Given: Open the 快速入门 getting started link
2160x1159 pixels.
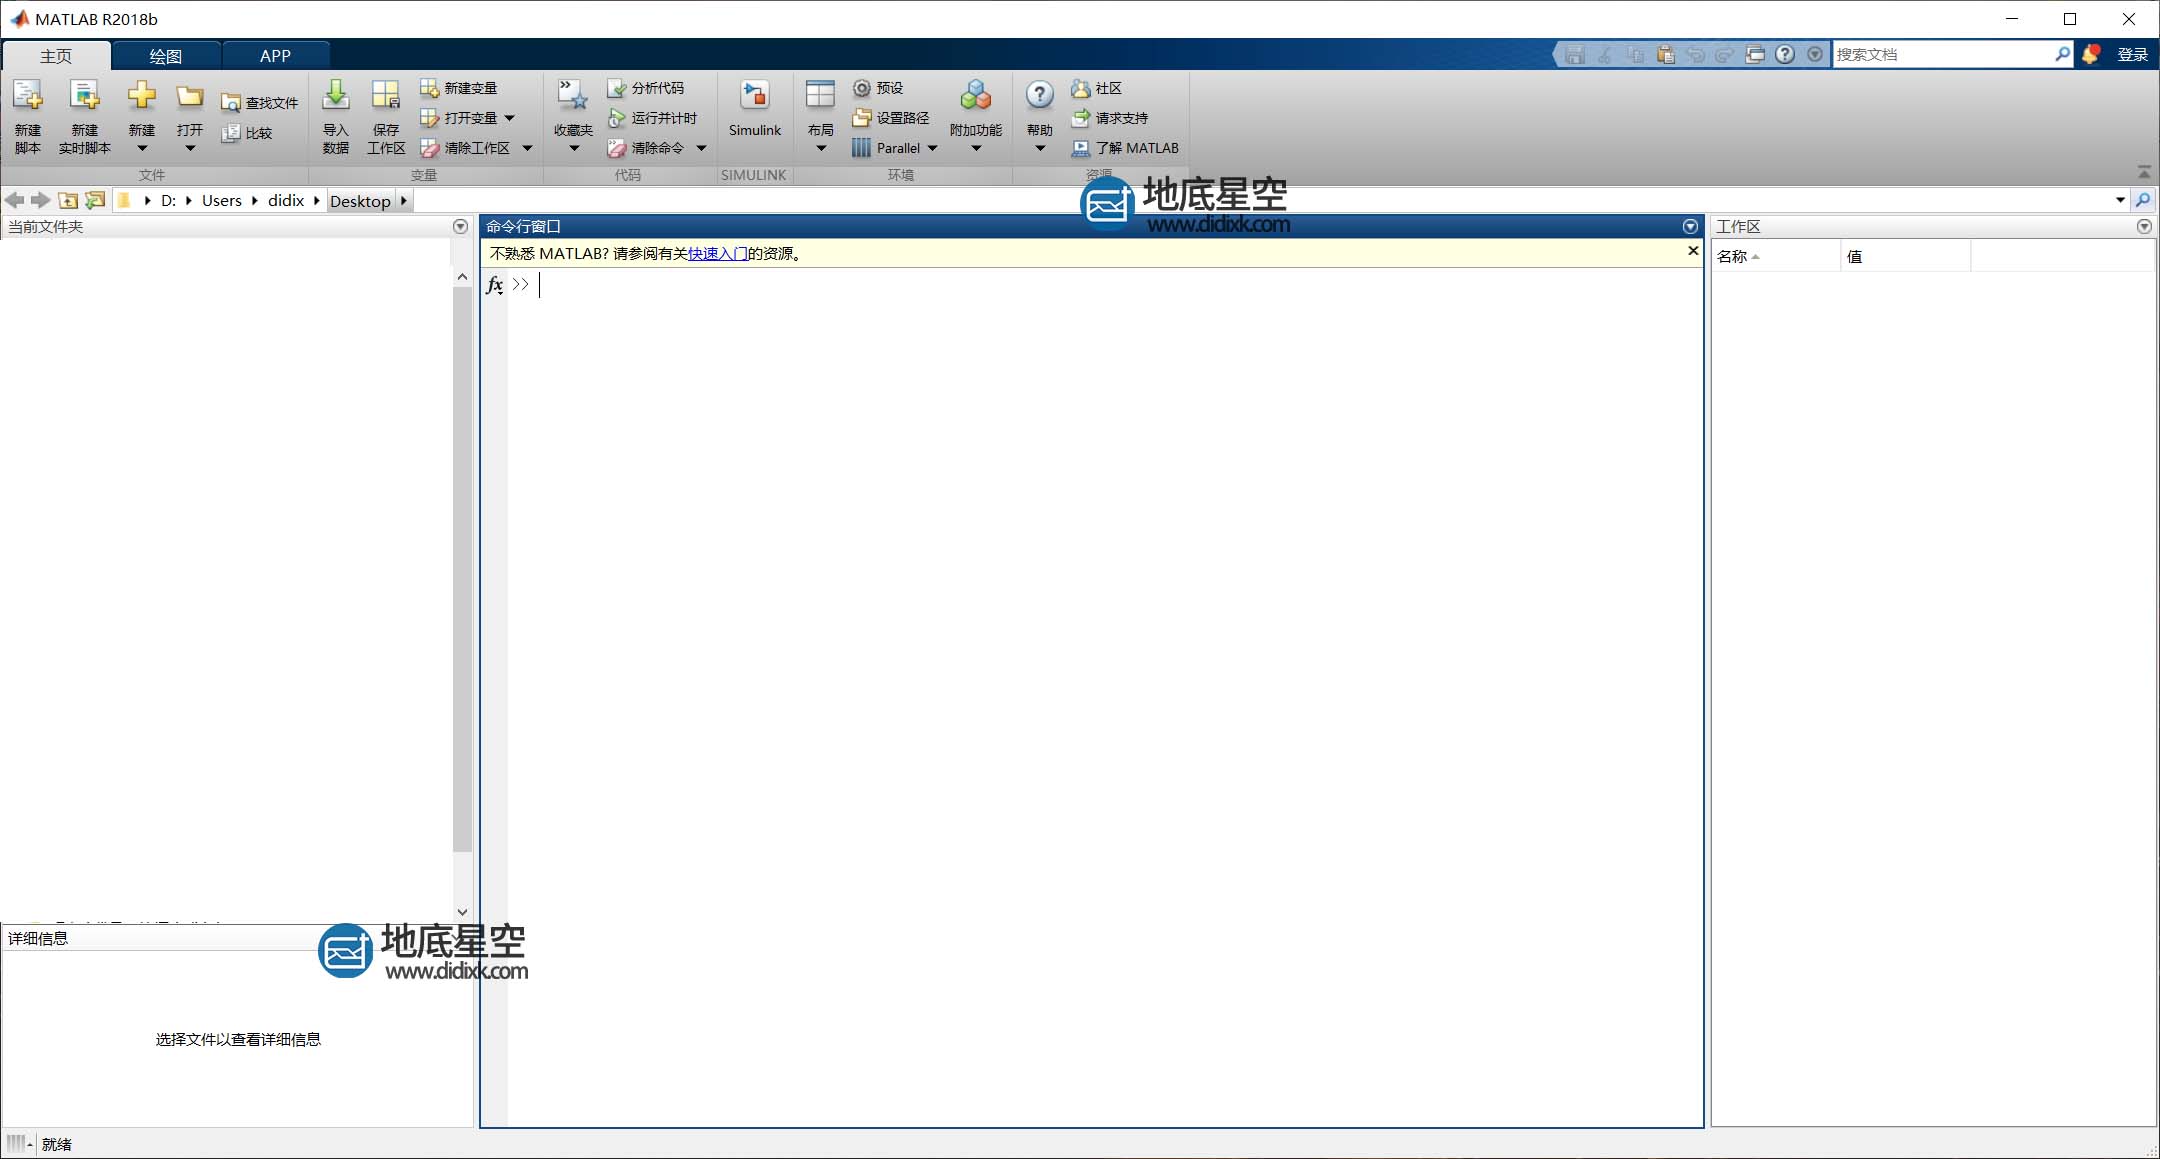Looking at the screenshot, I should (x=717, y=254).
